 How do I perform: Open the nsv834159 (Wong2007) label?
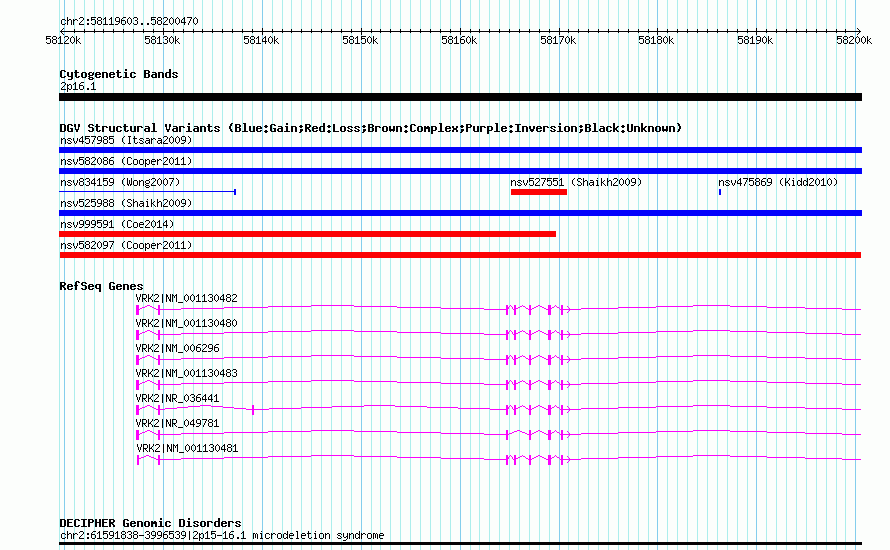click(x=120, y=182)
